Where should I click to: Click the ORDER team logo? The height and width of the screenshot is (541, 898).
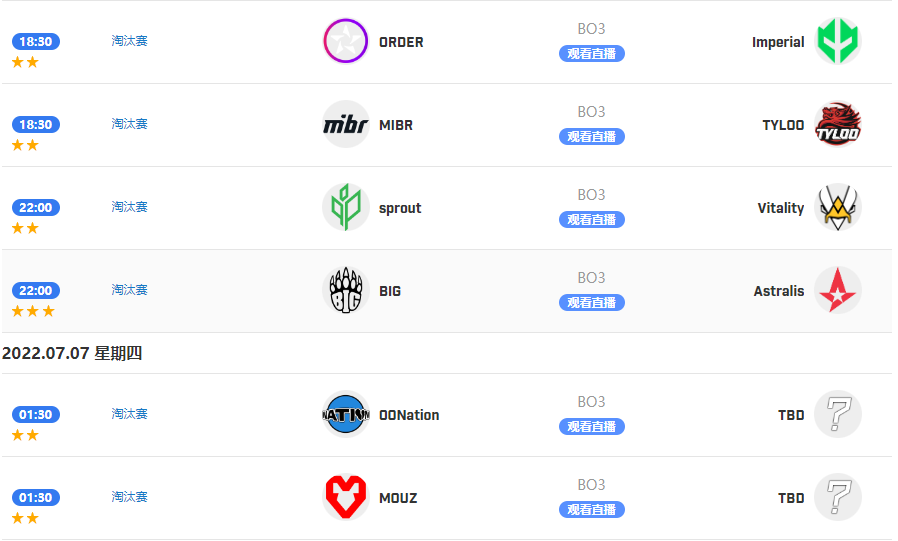(345, 41)
